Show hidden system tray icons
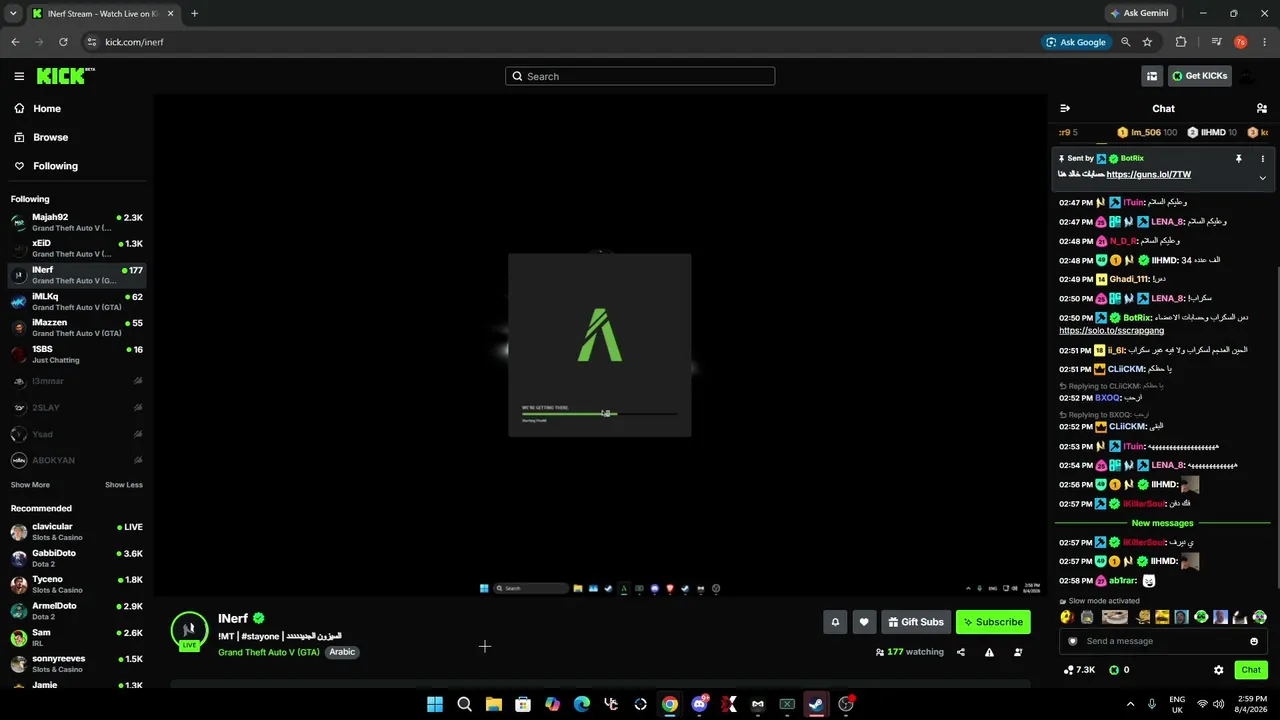1280x720 pixels. (x=1130, y=704)
